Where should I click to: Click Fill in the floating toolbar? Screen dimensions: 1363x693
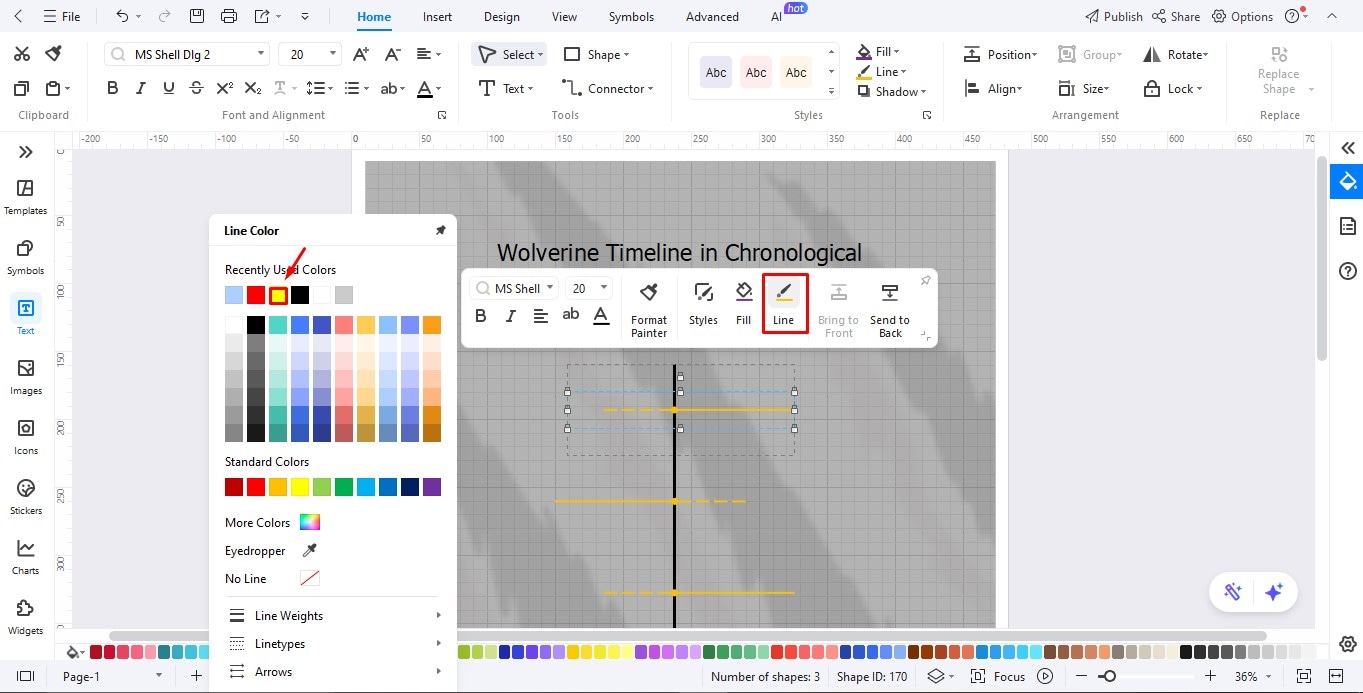pyautogui.click(x=743, y=305)
